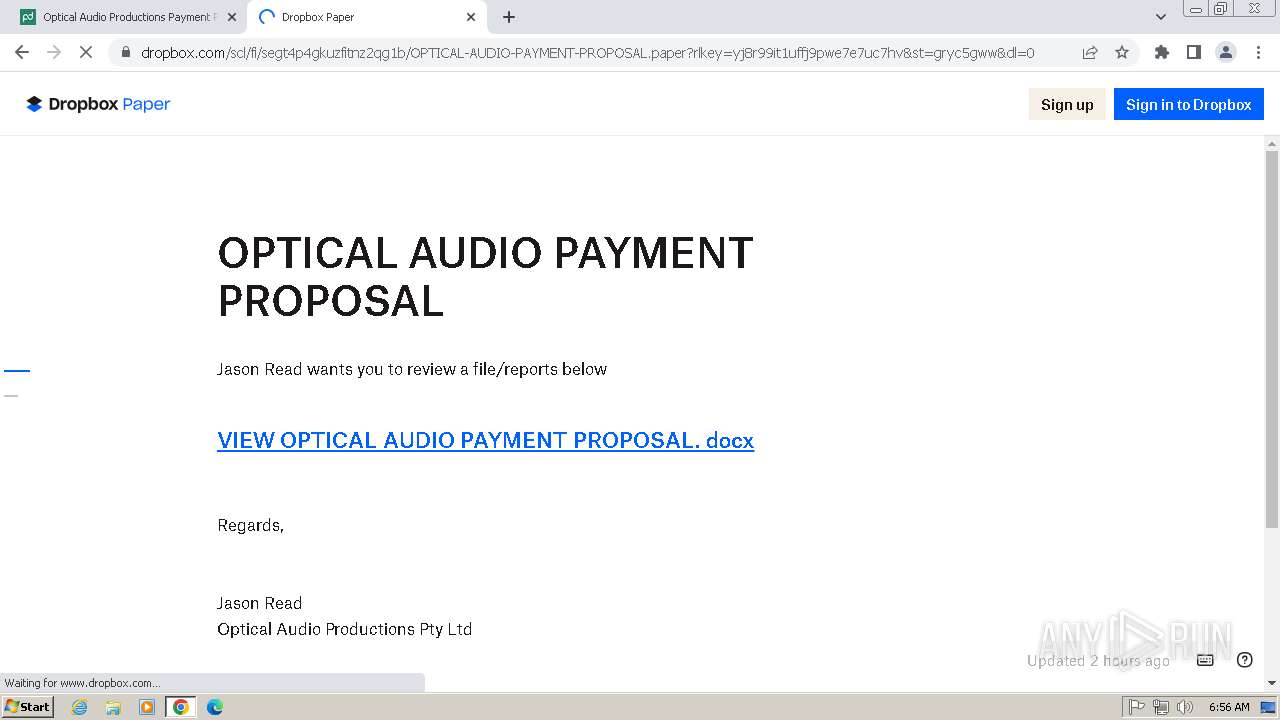Click 'Optical Audio Productions Pty Ltd' text
Screen dimensions: 1280x720
point(344,629)
